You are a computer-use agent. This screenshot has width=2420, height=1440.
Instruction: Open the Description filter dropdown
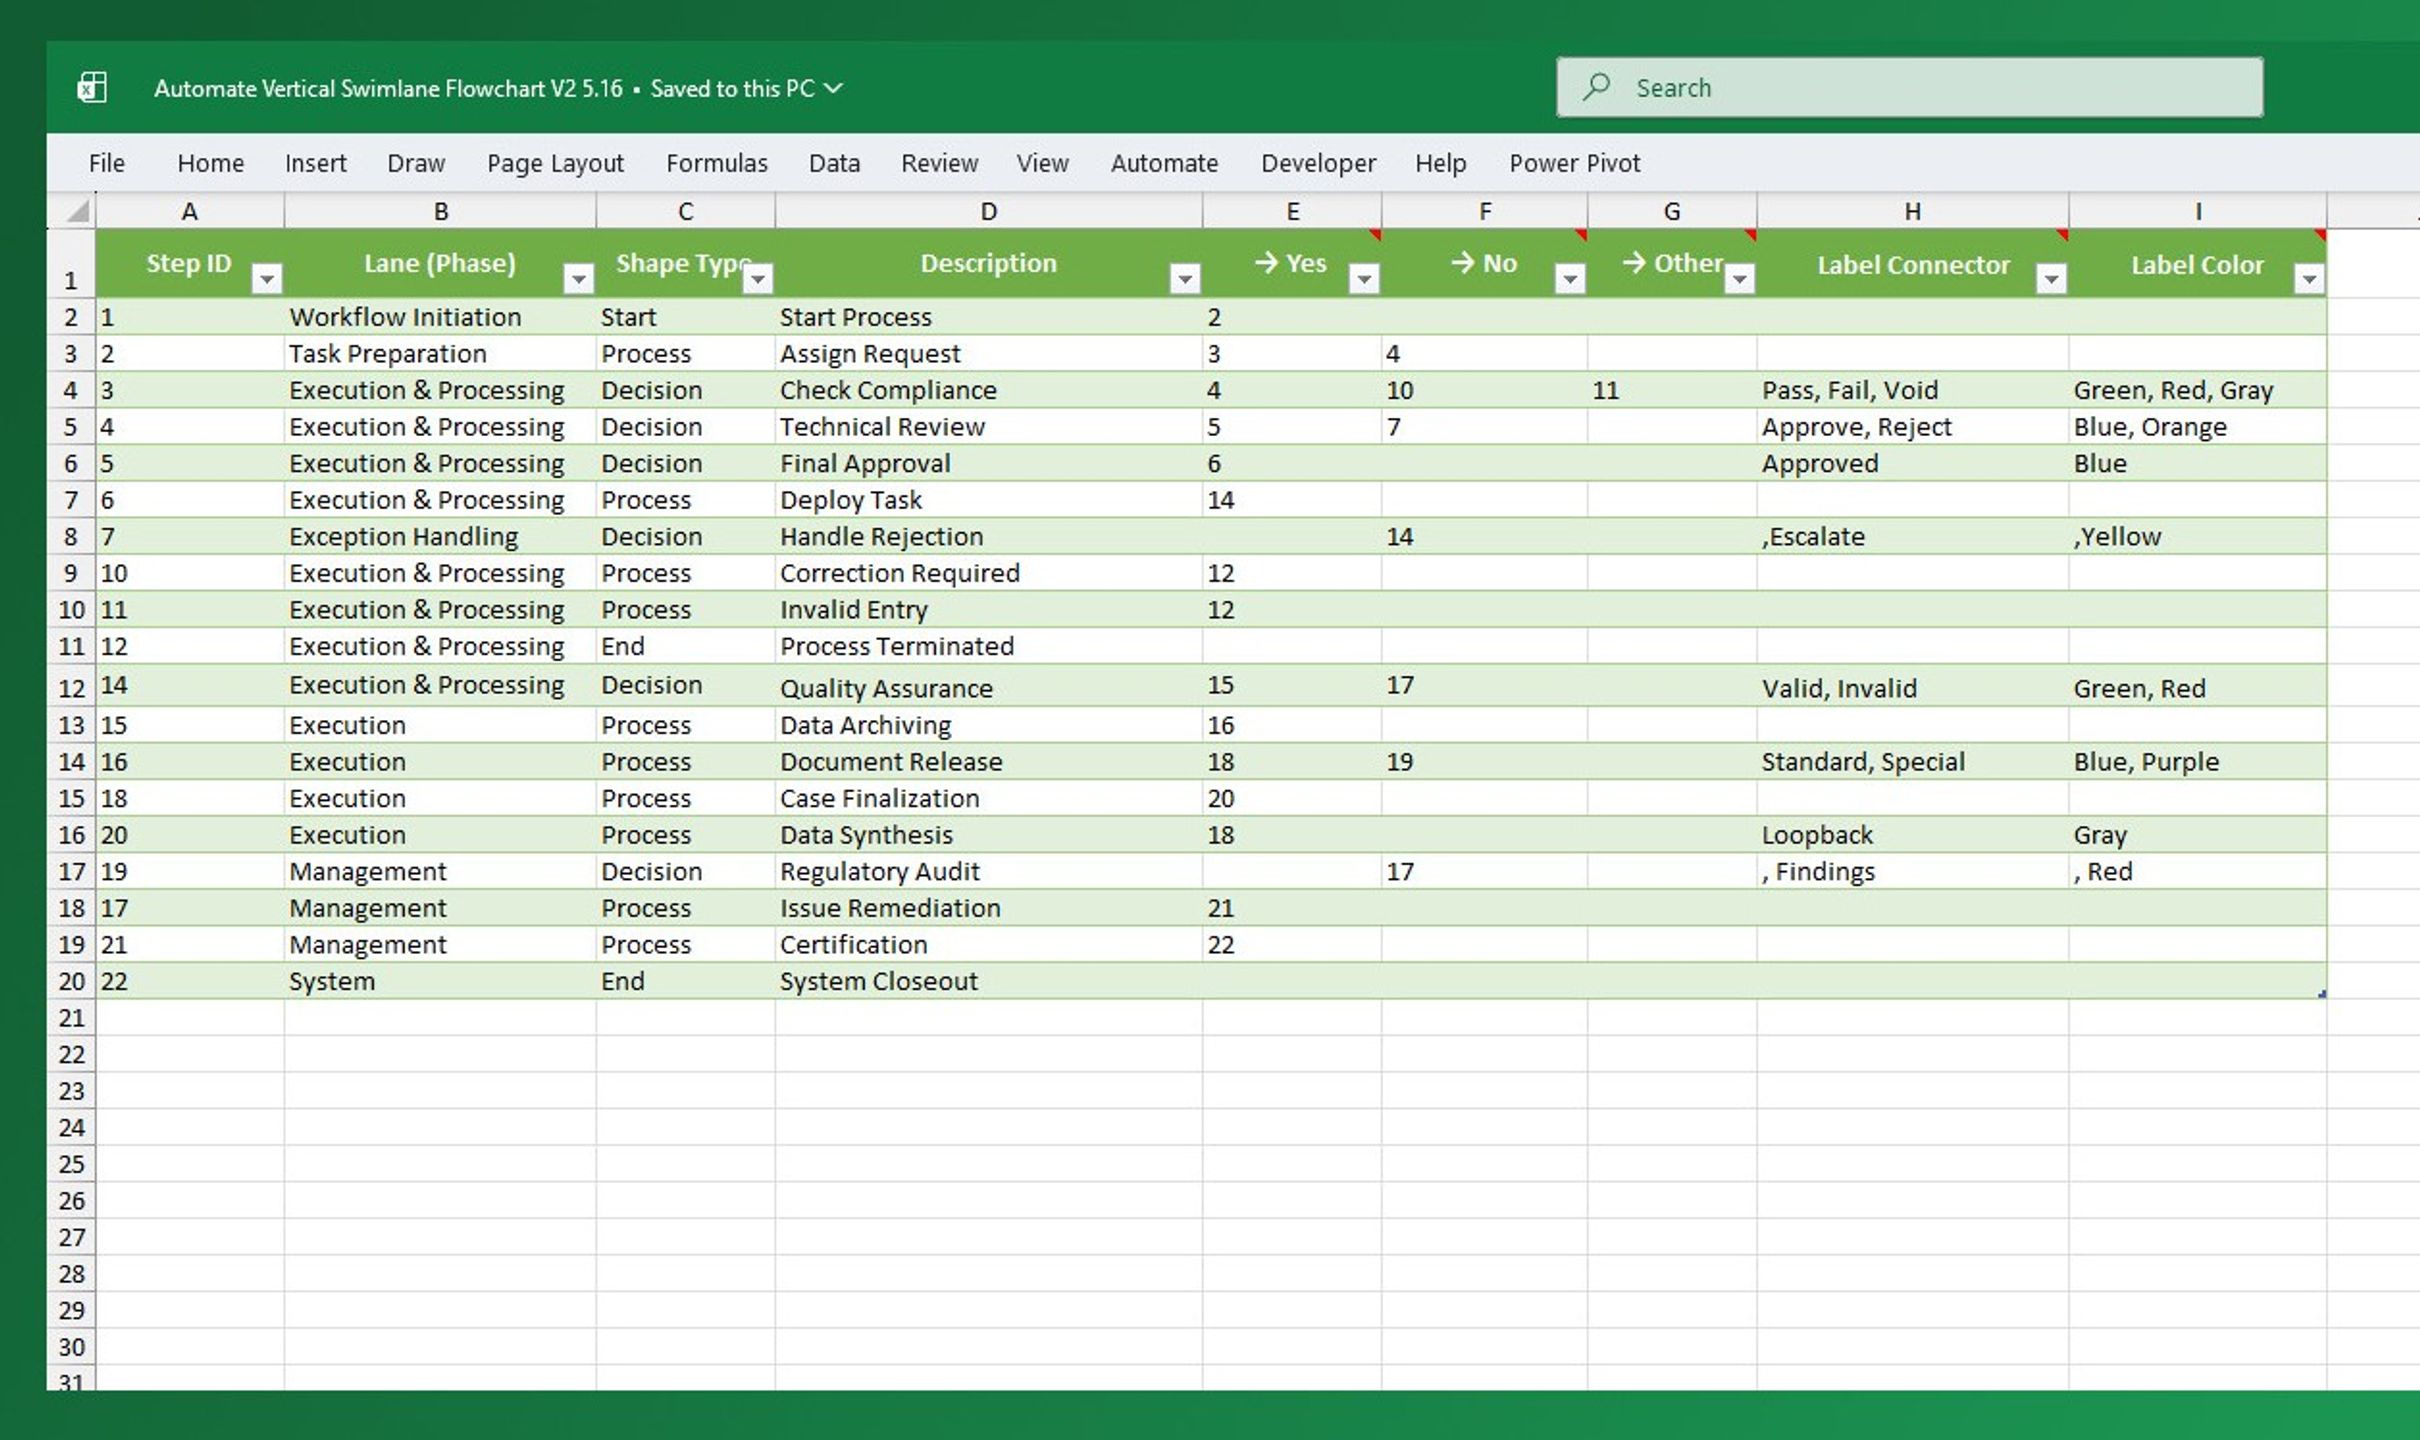tap(1185, 278)
